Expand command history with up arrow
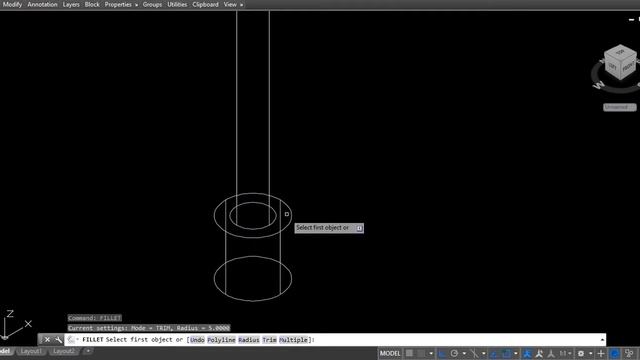Screen dimensions: 640x360 (602, 340)
